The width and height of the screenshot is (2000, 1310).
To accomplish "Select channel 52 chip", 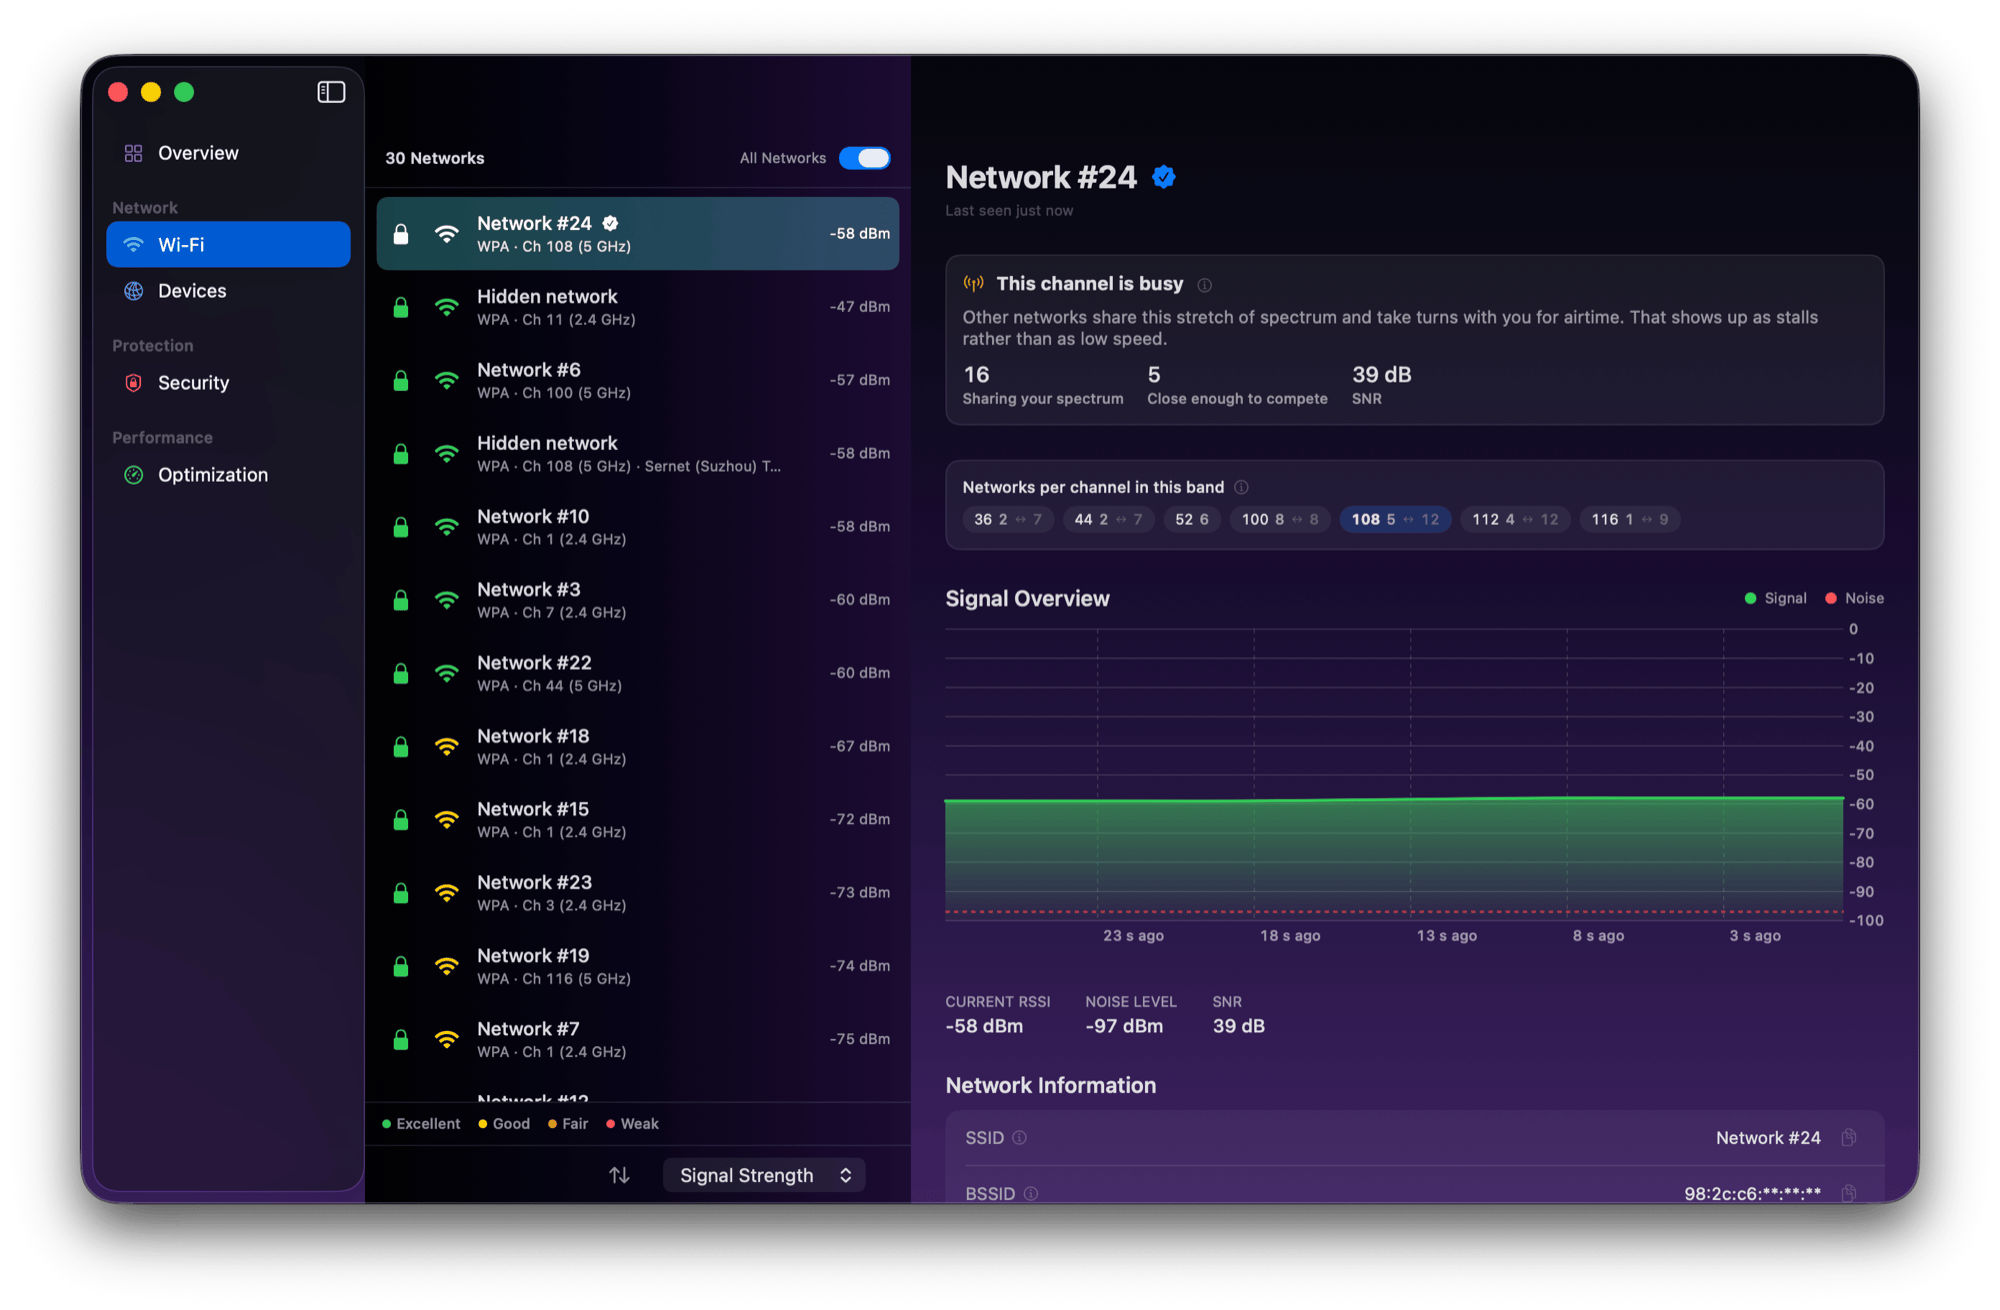I will tap(1192, 520).
